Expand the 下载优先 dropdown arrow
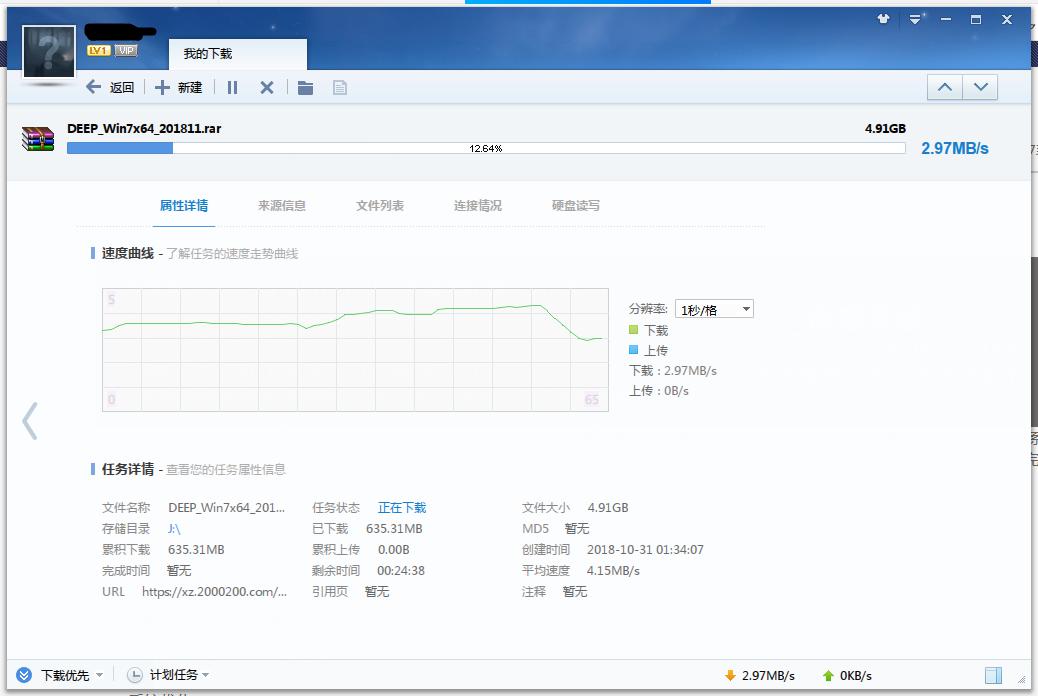Image resolution: width=1038 pixels, height=696 pixels. 99,675
